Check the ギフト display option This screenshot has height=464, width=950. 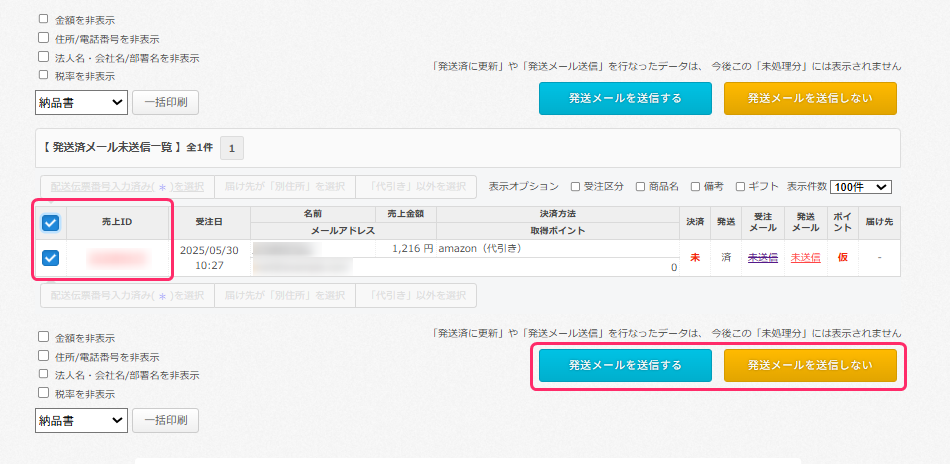740,186
